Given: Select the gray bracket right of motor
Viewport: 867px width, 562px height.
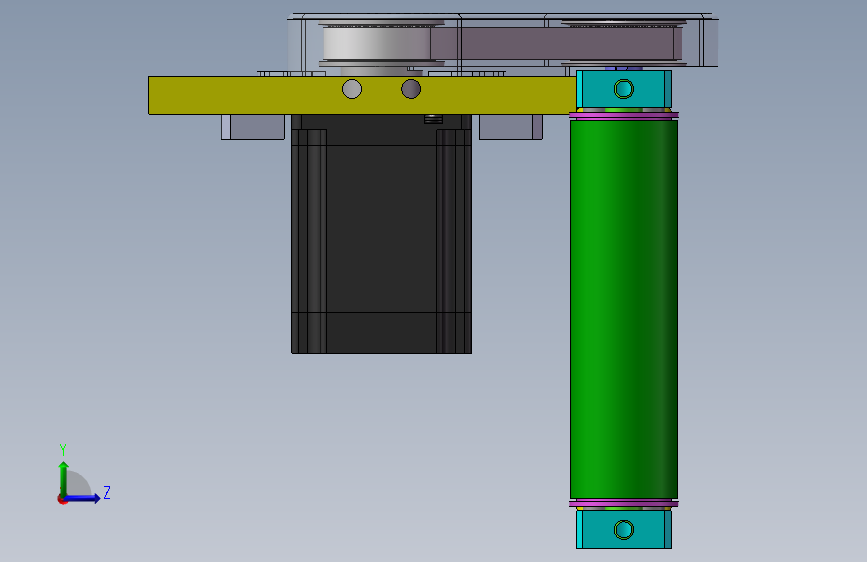Looking at the screenshot, I should pos(510,127).
